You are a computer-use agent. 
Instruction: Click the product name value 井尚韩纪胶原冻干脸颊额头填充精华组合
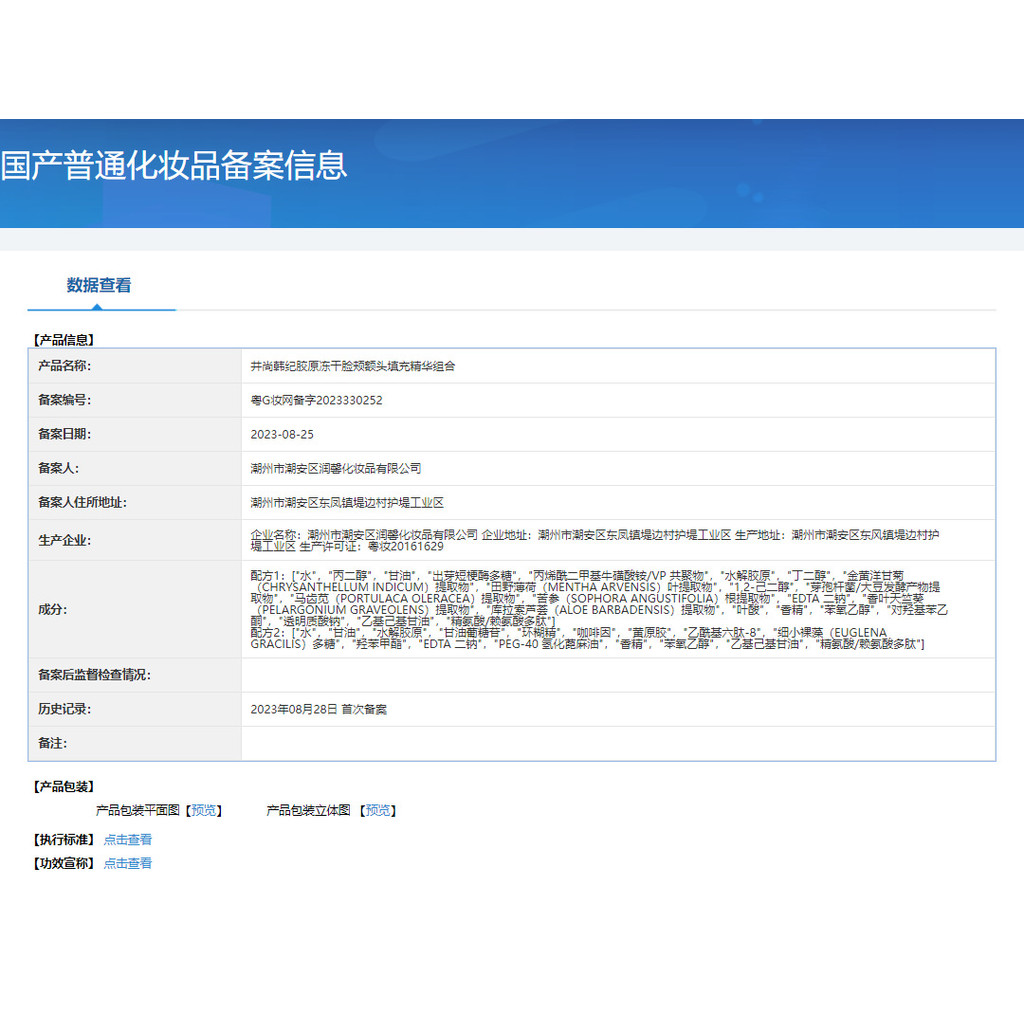[352, 366]
